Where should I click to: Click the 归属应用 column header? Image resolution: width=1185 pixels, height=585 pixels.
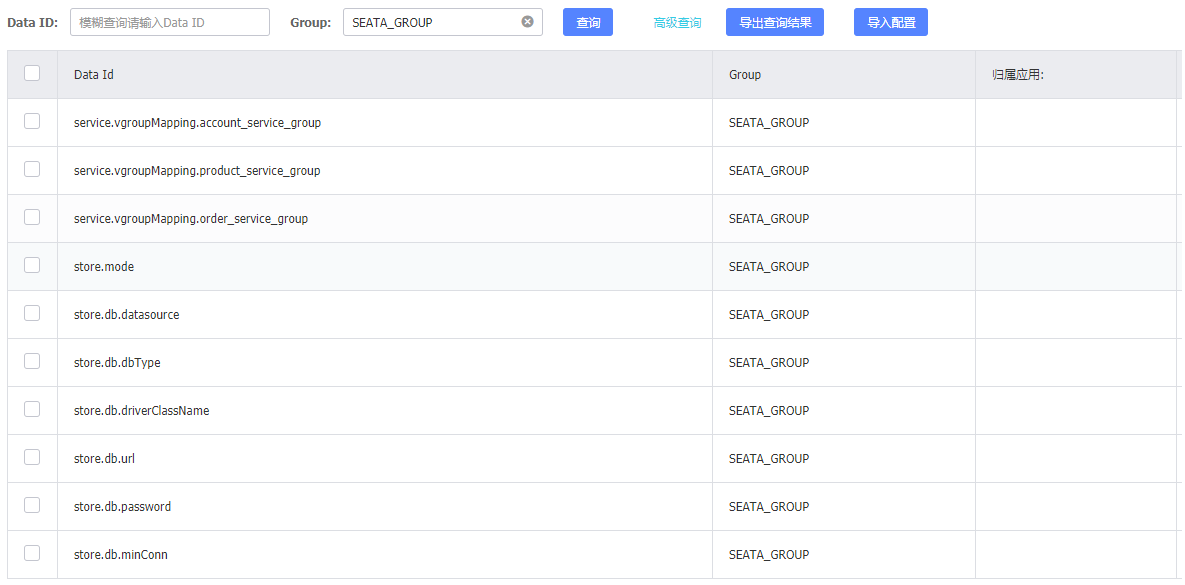(x=1075, y=75)
